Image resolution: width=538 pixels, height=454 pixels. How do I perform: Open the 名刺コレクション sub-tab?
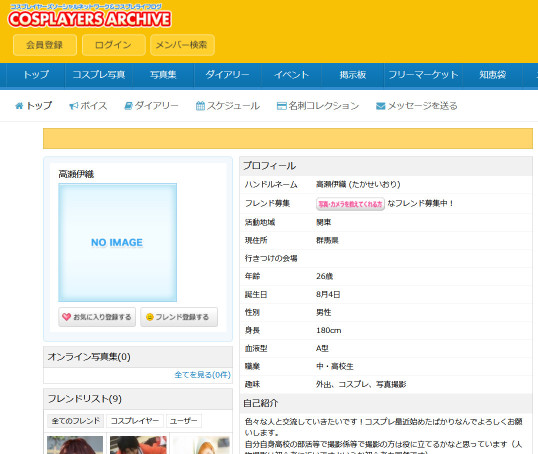[x=324, y=106]
